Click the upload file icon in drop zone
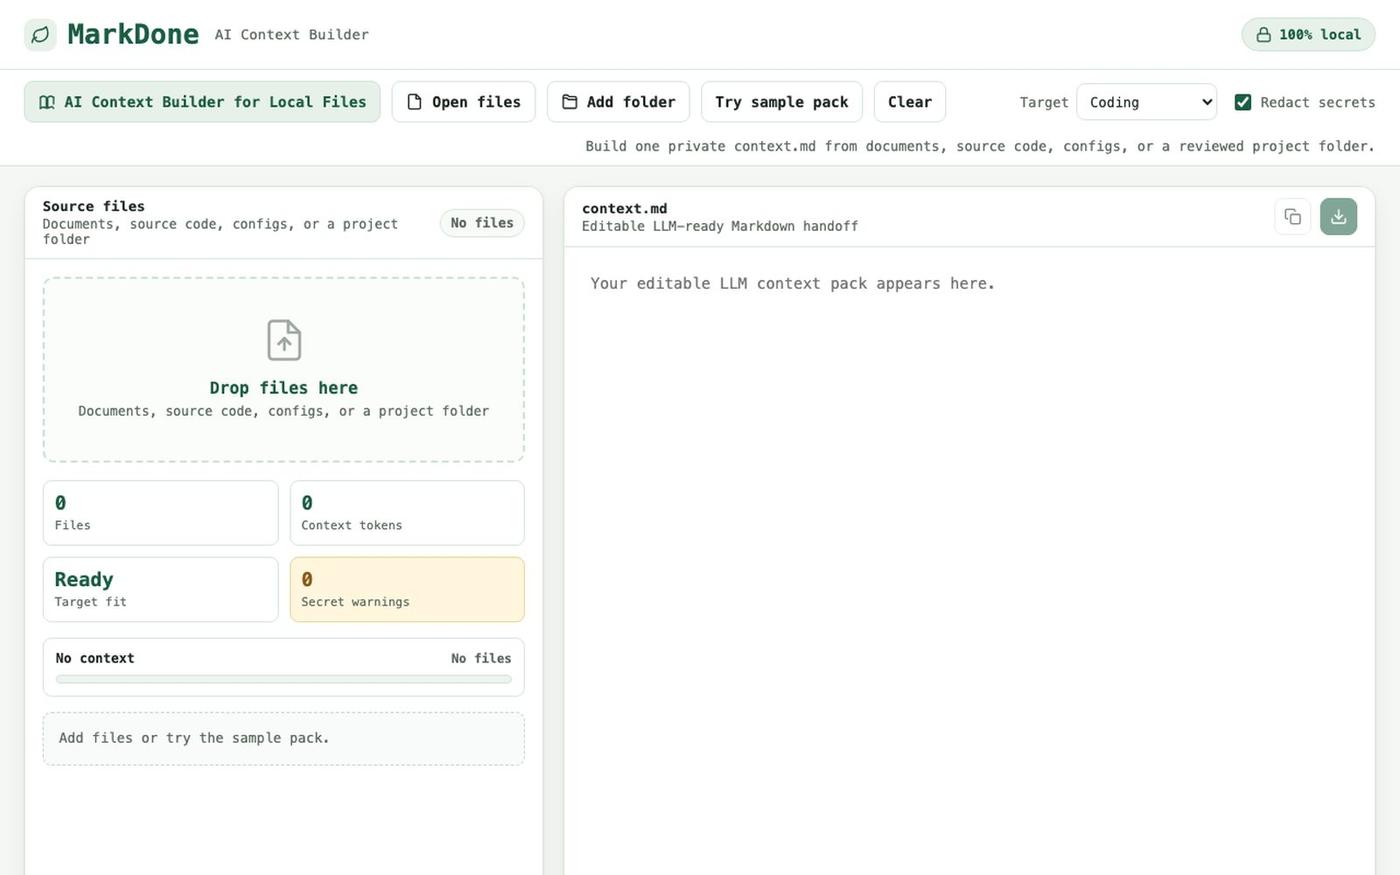The height and width of the screenshot is (875, 1400). point(284,340)
